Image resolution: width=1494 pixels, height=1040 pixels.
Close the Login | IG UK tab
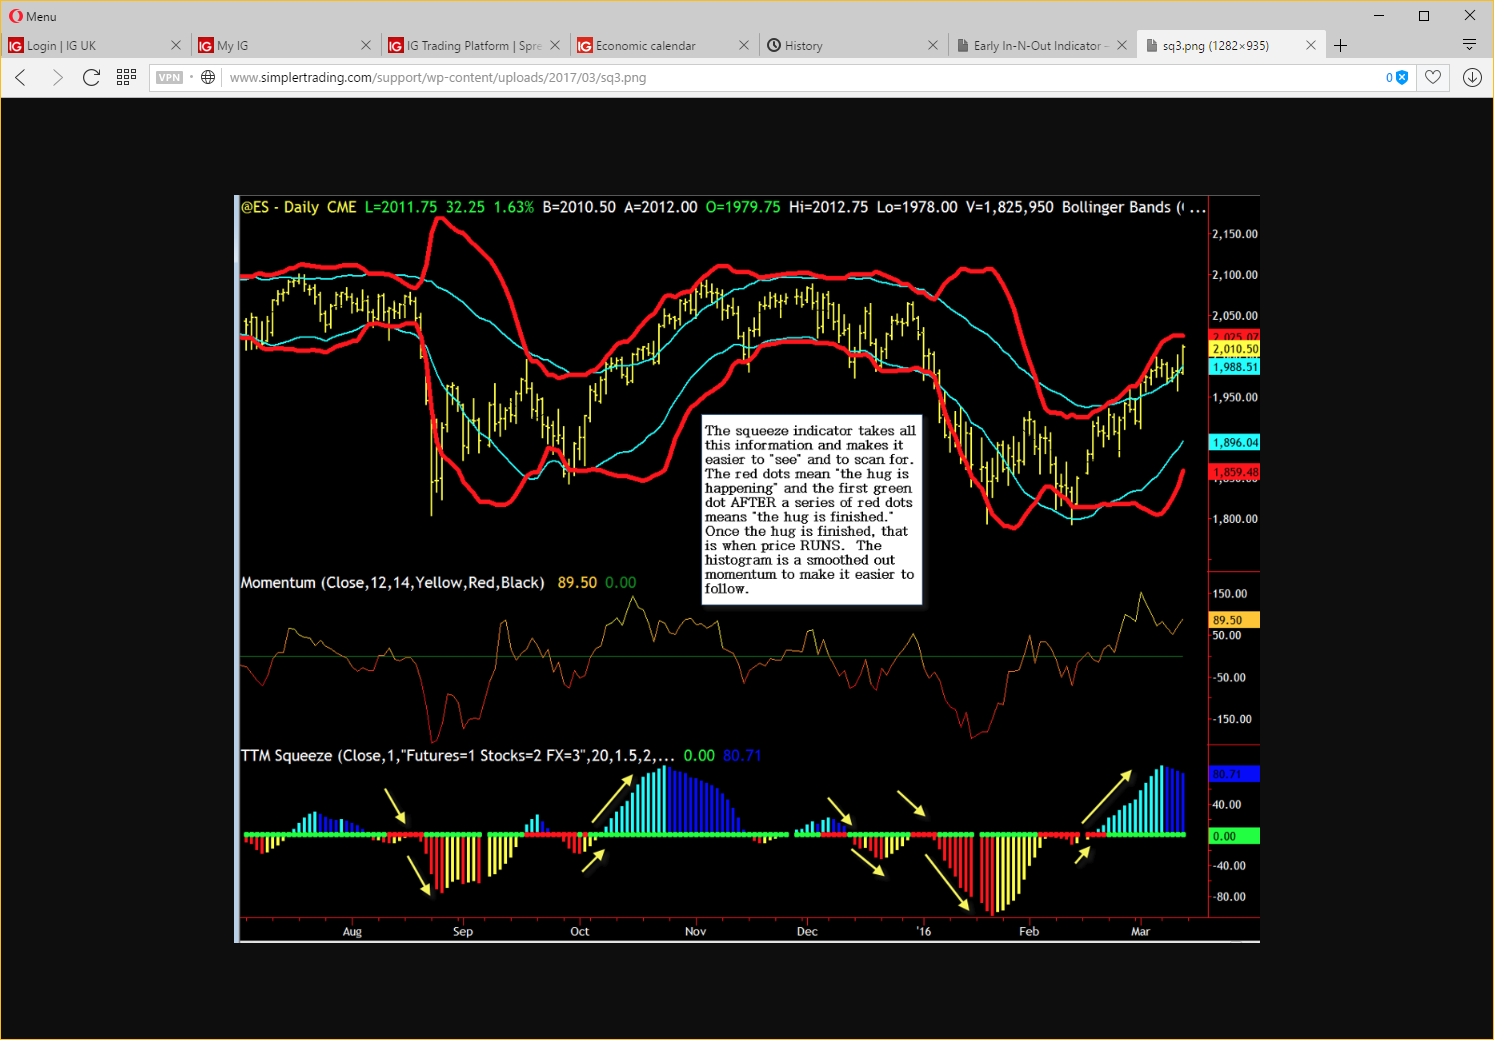pos(176,45)
